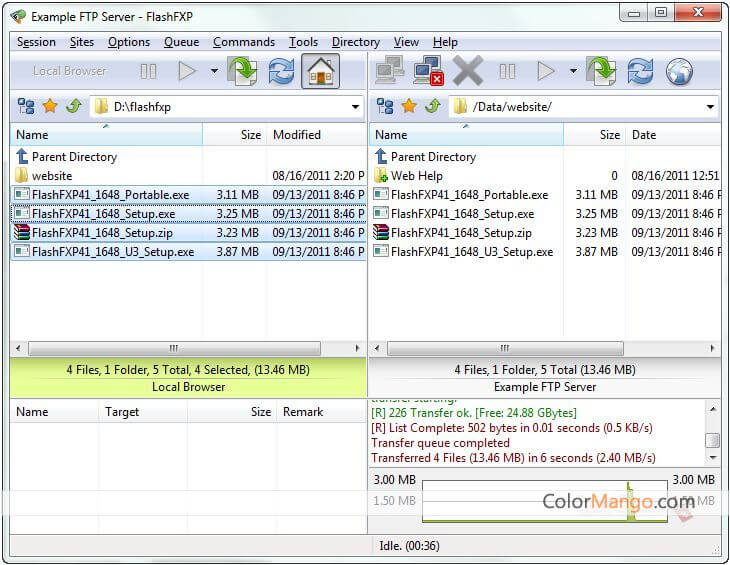The image size is (730, 565).
Task: Expand the D:\flashfxp path dropdown
Action: point(356,106)
